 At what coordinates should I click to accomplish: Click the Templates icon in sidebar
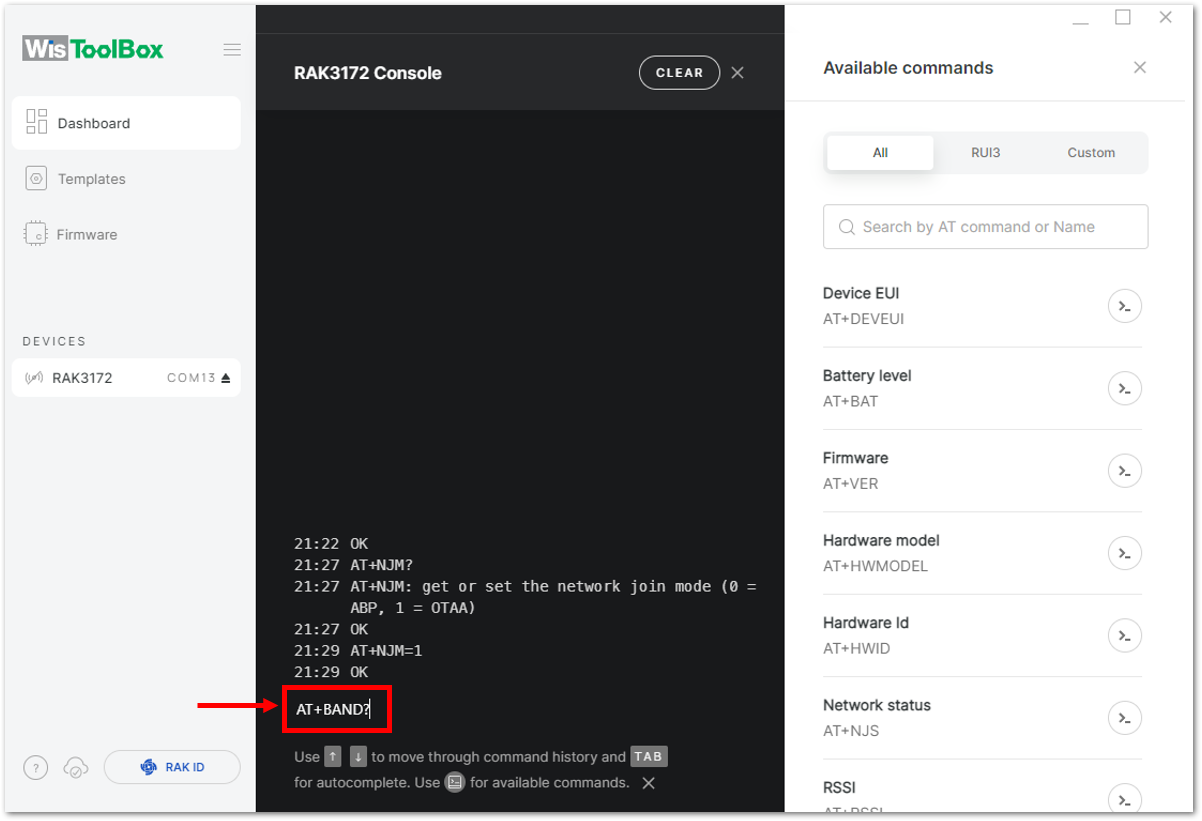click(x=36, y=179)
